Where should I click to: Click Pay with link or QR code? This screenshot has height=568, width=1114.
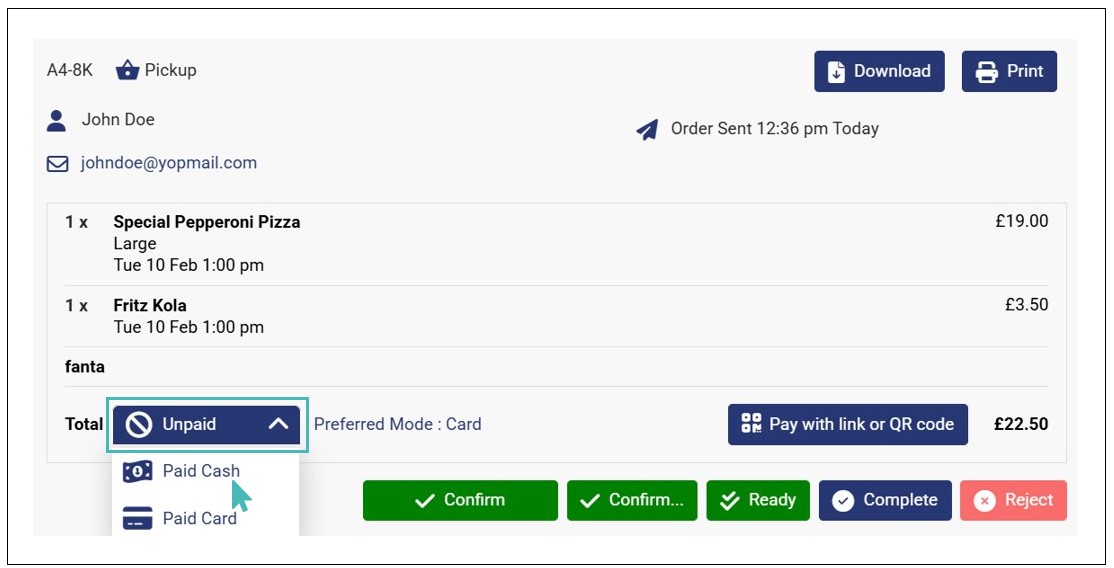pyautogui.click(x=847, y=424)
